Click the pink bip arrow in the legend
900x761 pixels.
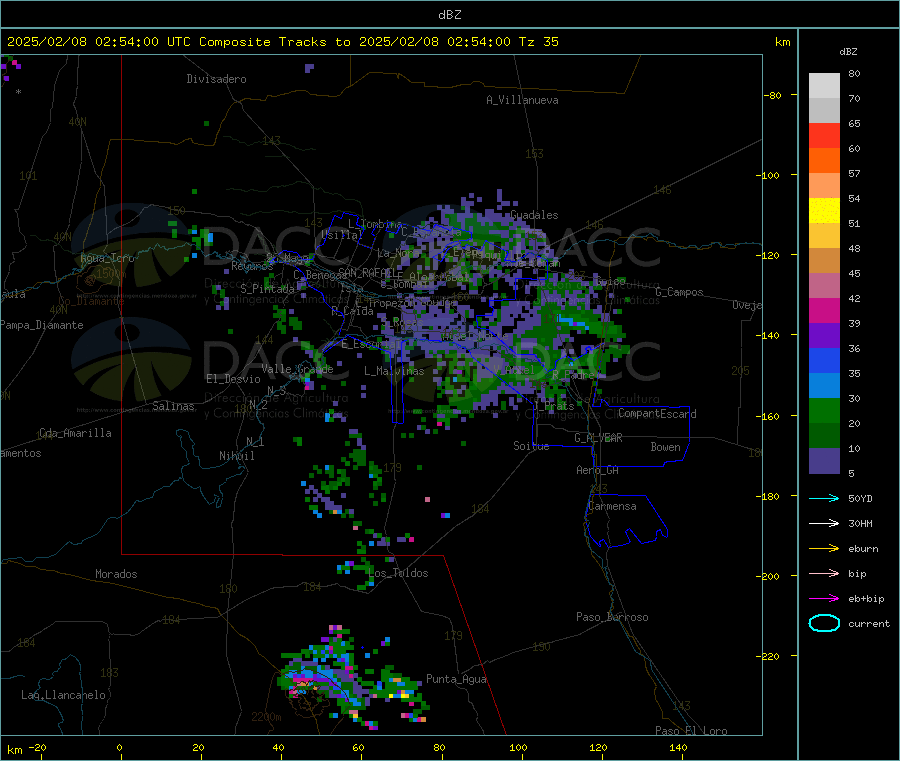(824, 573)
